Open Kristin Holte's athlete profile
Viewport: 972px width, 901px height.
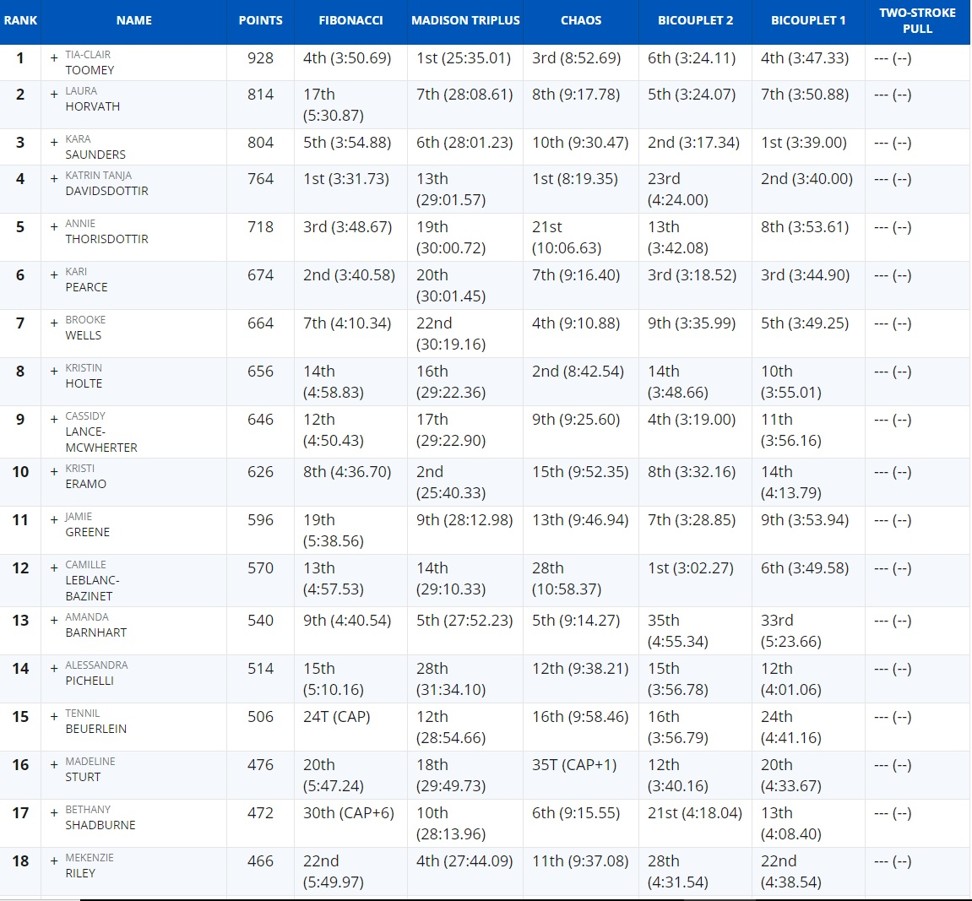tap(84, 376)
